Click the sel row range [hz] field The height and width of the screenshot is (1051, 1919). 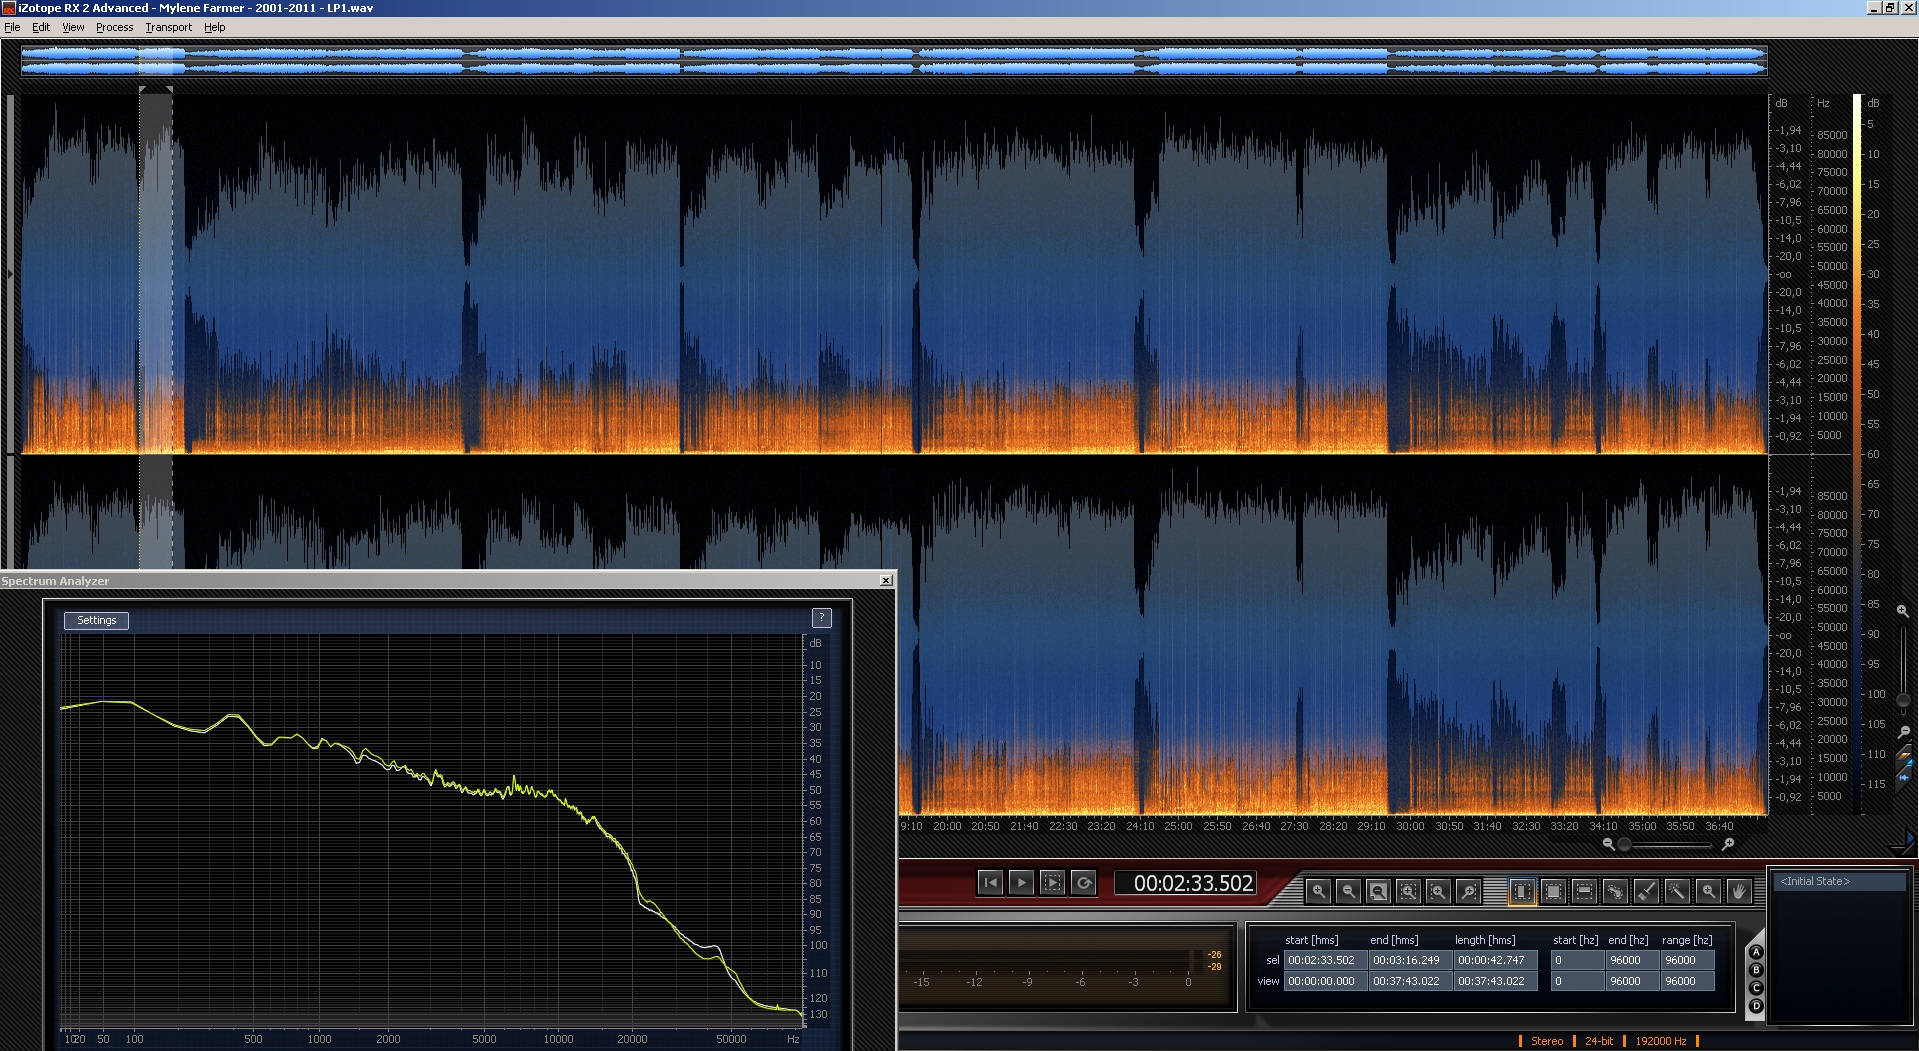1688,960
